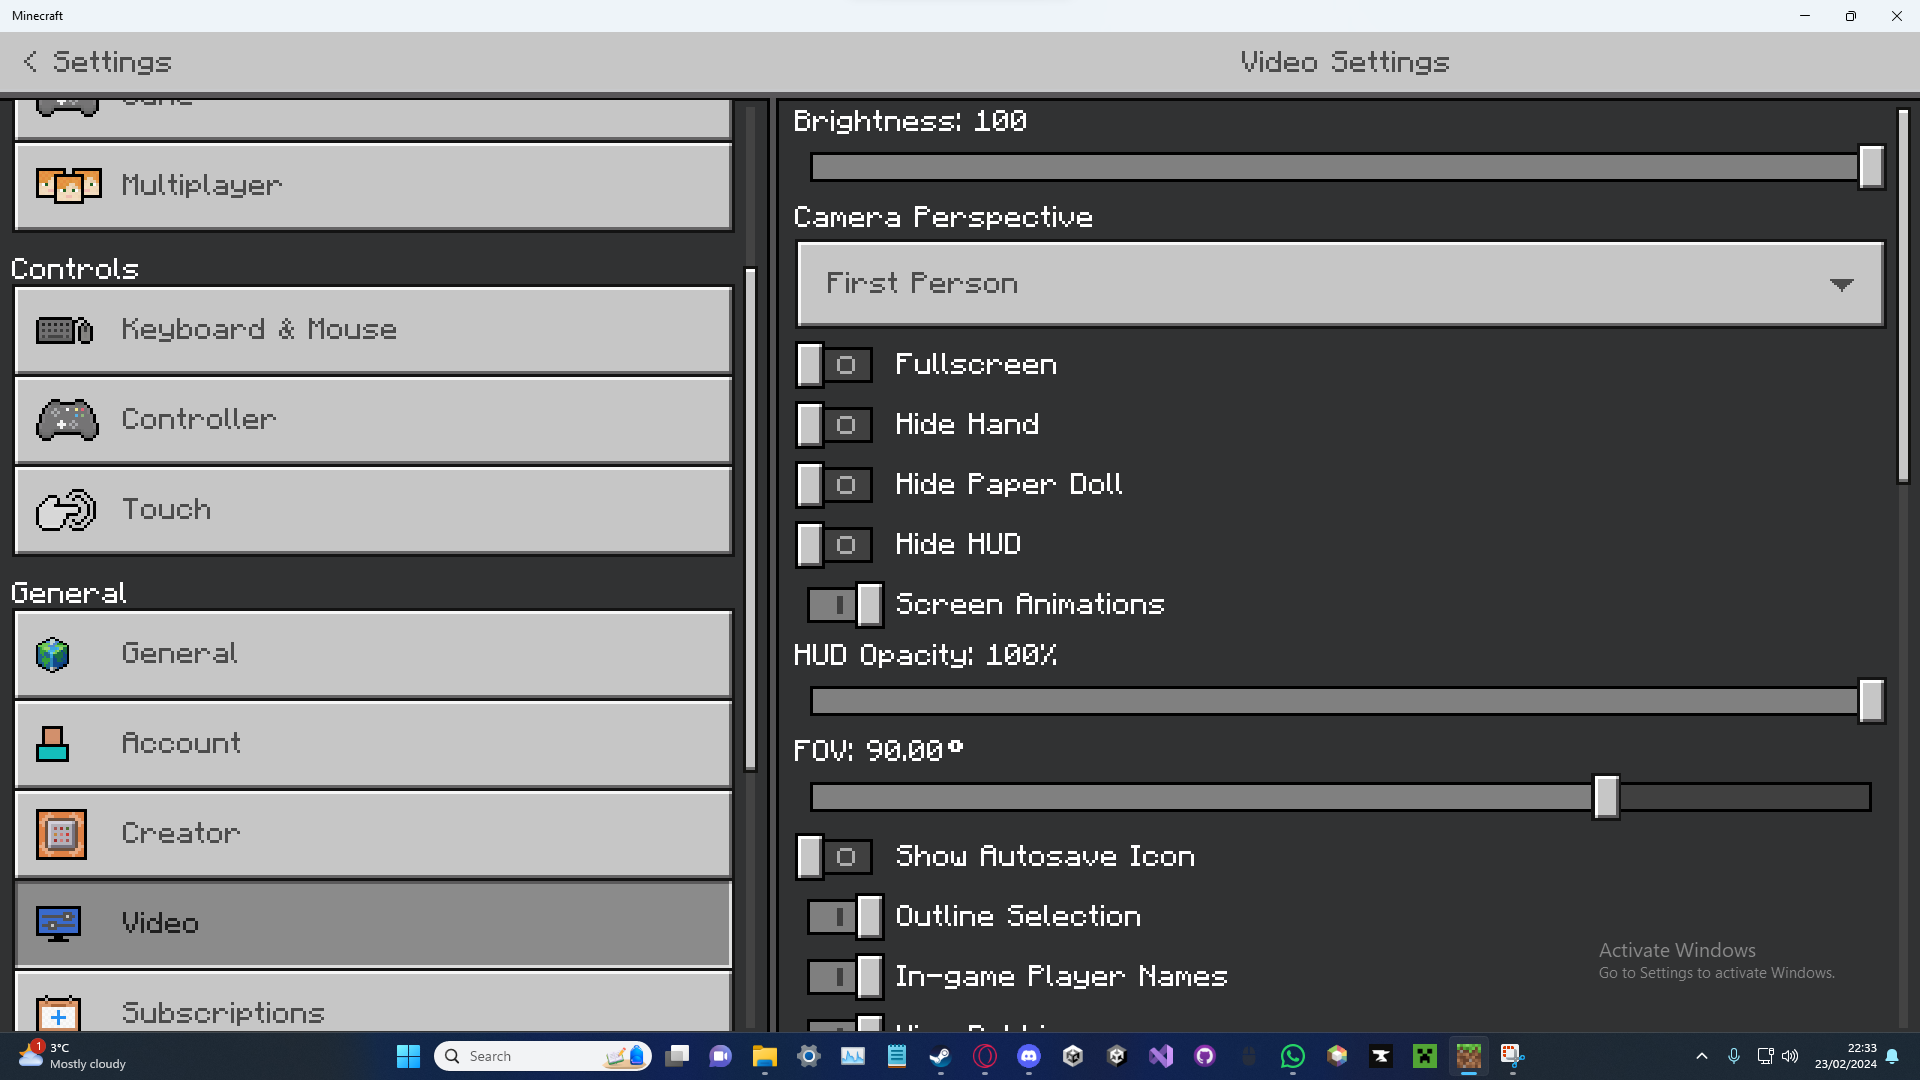Click the Multiplayer faces icon

point(68,186)
